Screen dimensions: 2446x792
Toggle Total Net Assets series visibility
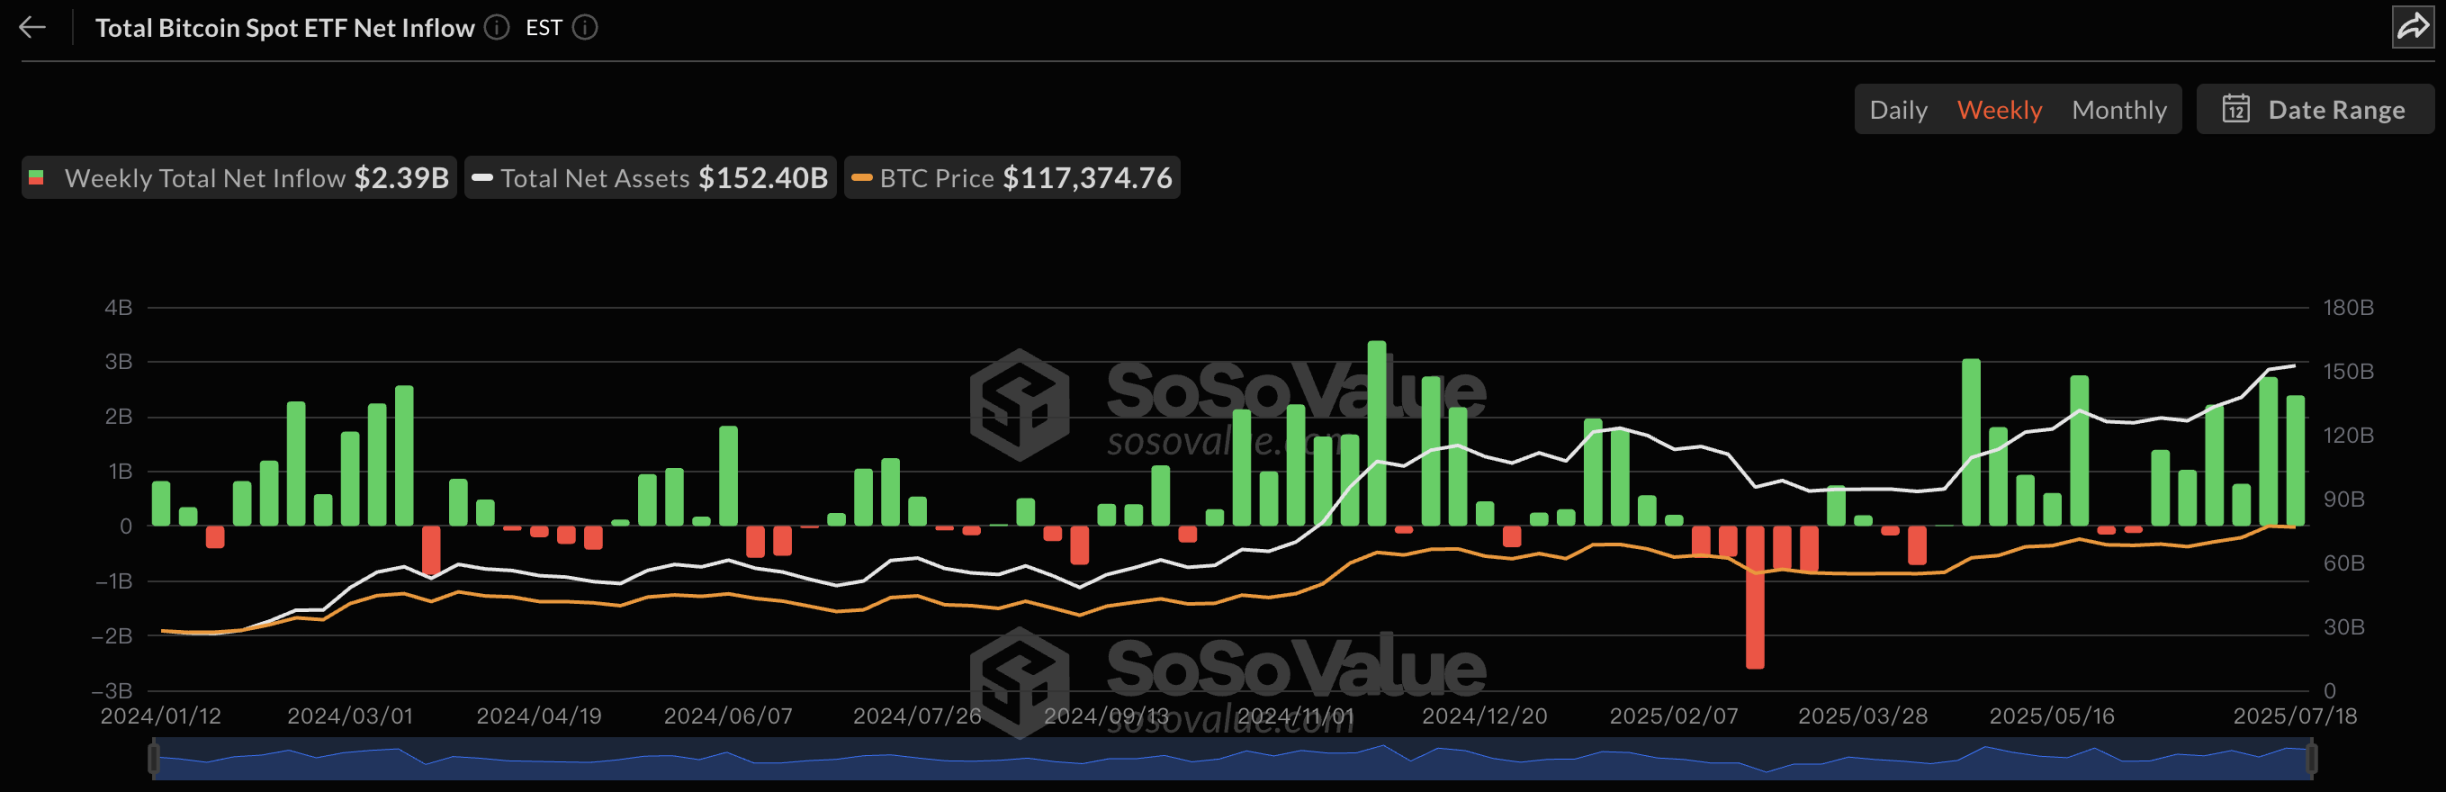tap(650, 178)
